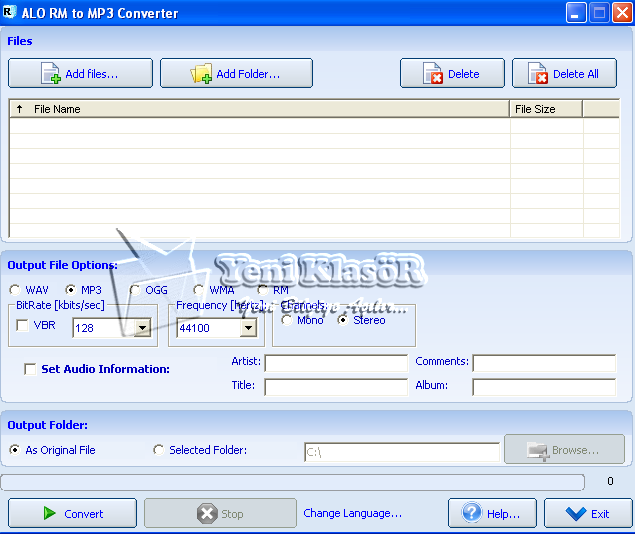This screenshot has width=635, height=534.
Task: Click into the Artist text field
Action: click(335, 362)
